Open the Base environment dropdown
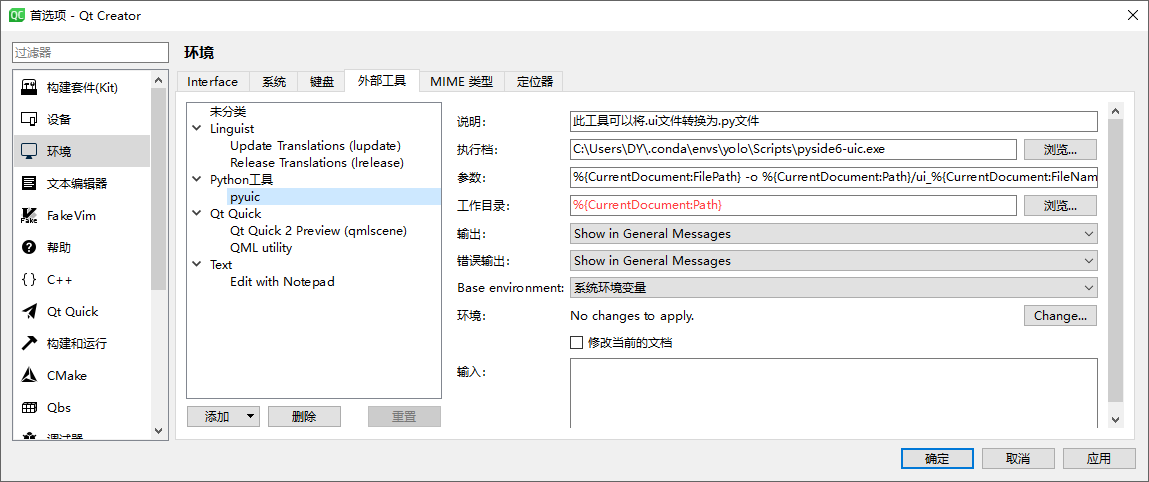The image size is (1149, 482). click(833, 288)
